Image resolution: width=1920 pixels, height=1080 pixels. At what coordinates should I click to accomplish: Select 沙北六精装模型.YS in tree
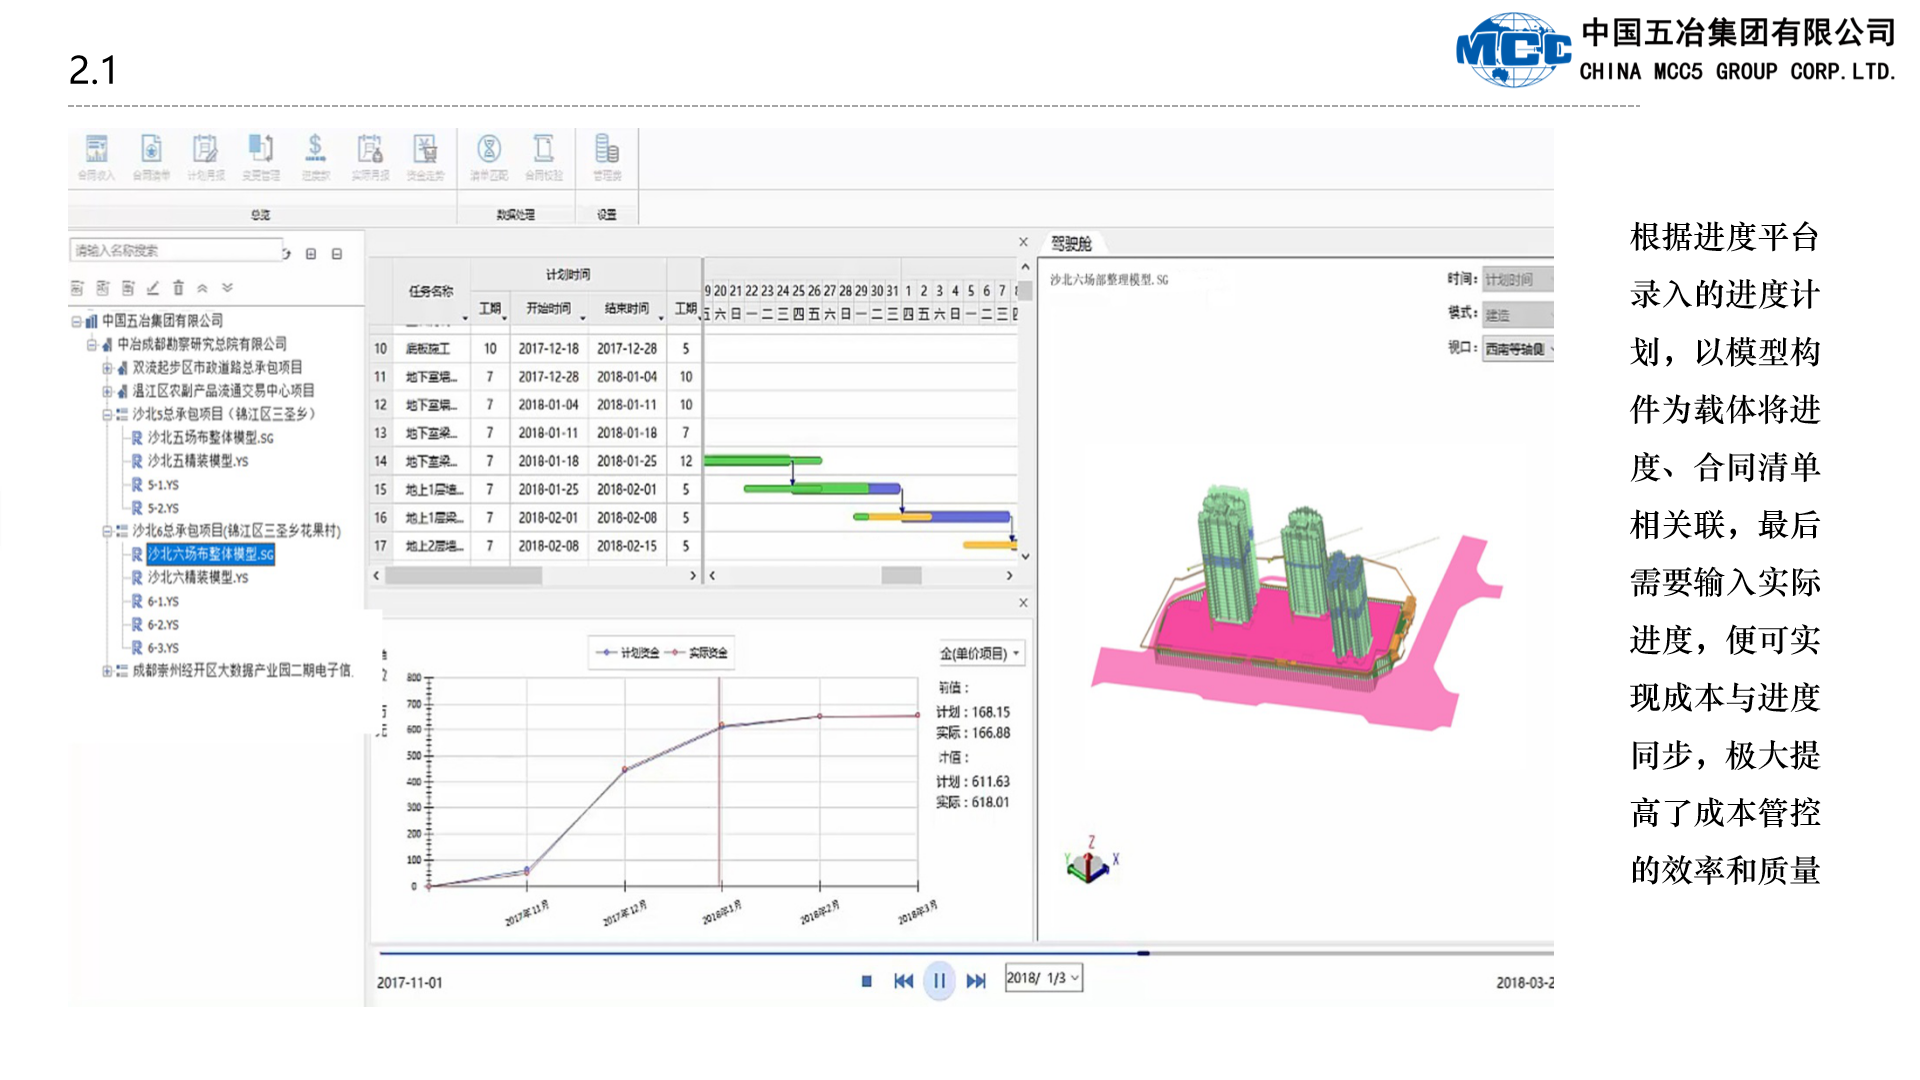(198, 578)
